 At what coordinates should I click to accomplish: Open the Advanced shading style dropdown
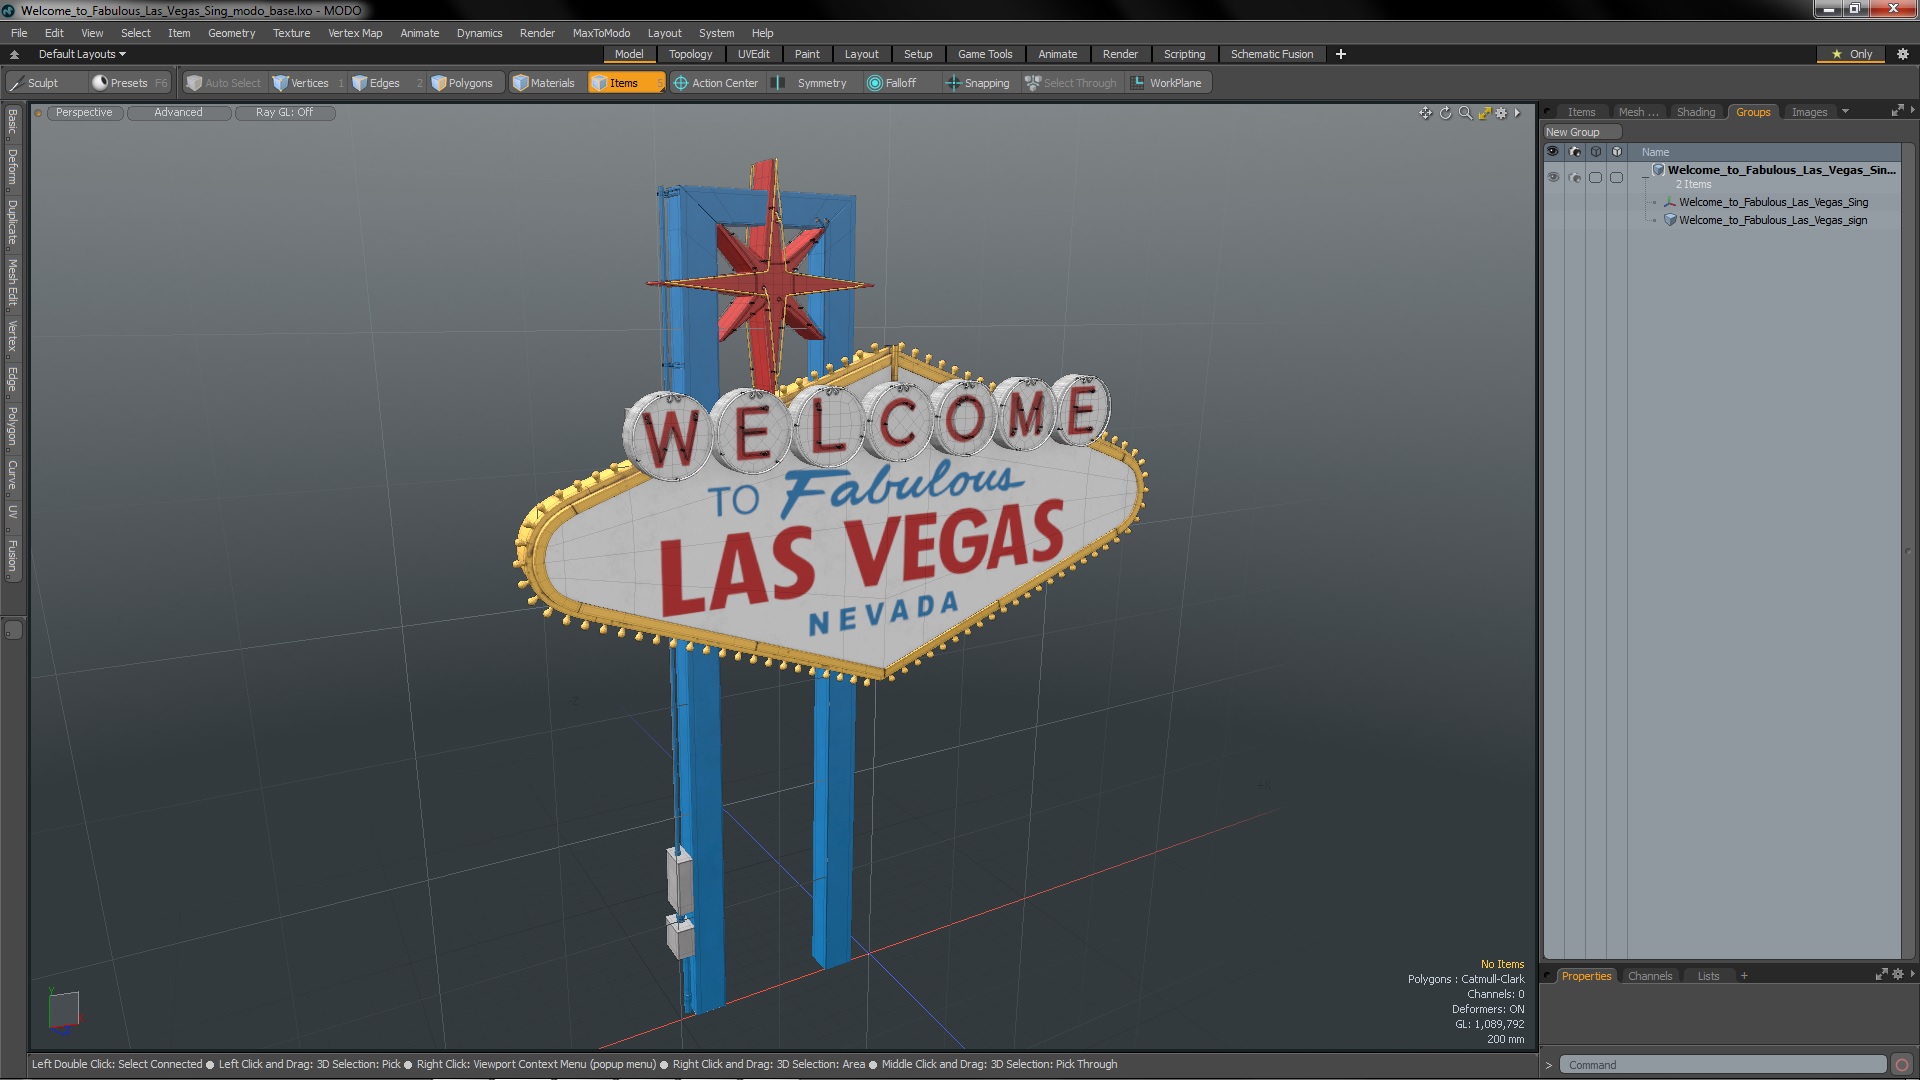(178, 113)
